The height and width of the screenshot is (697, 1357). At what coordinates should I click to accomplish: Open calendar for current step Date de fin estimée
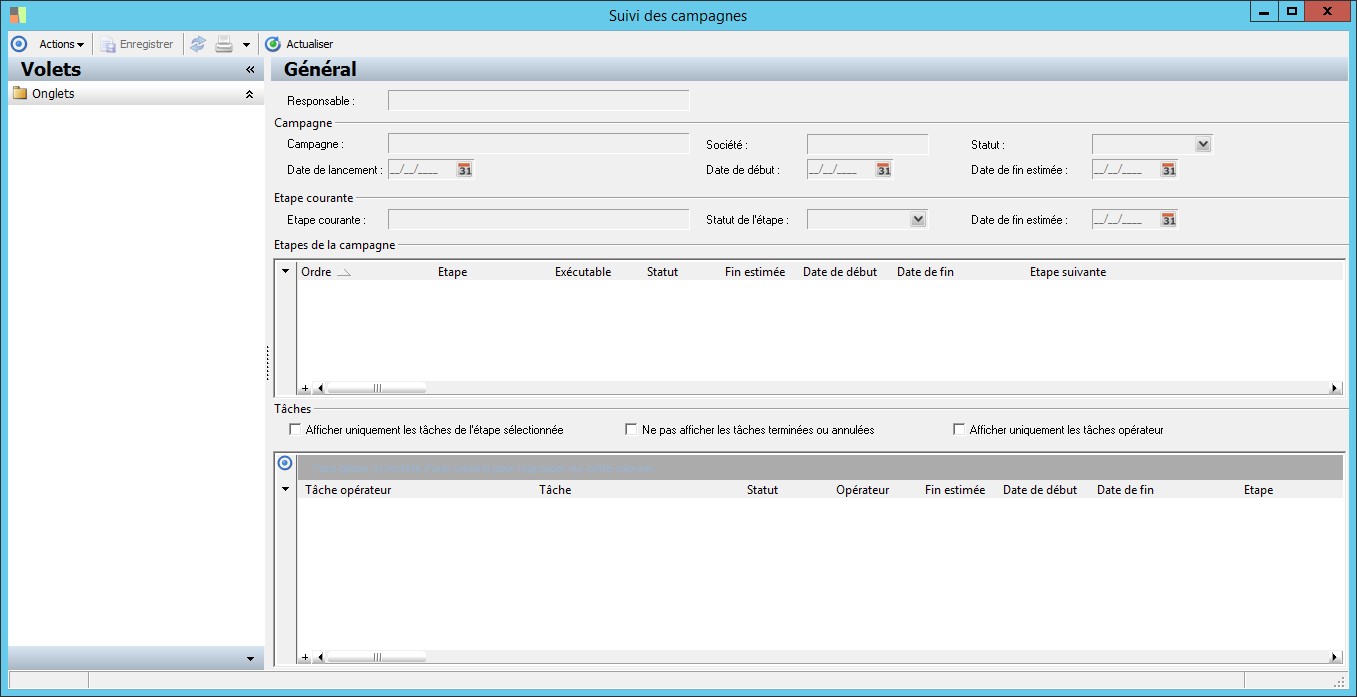1168,219
